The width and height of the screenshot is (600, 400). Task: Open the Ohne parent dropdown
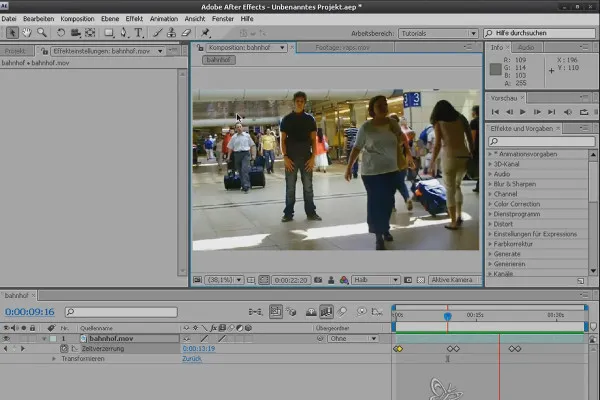click(x=352, y=339)
